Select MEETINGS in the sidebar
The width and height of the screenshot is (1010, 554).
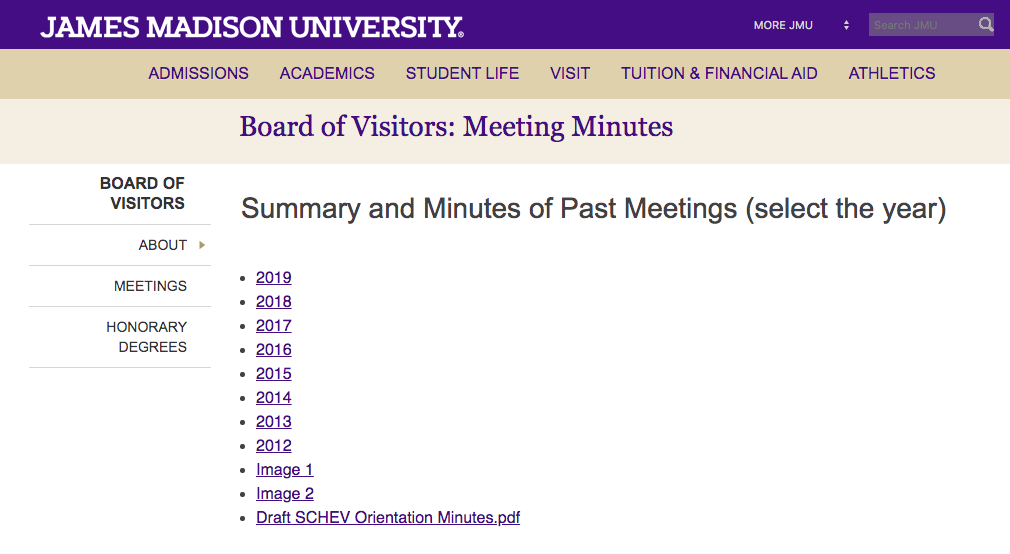[150, 286]
